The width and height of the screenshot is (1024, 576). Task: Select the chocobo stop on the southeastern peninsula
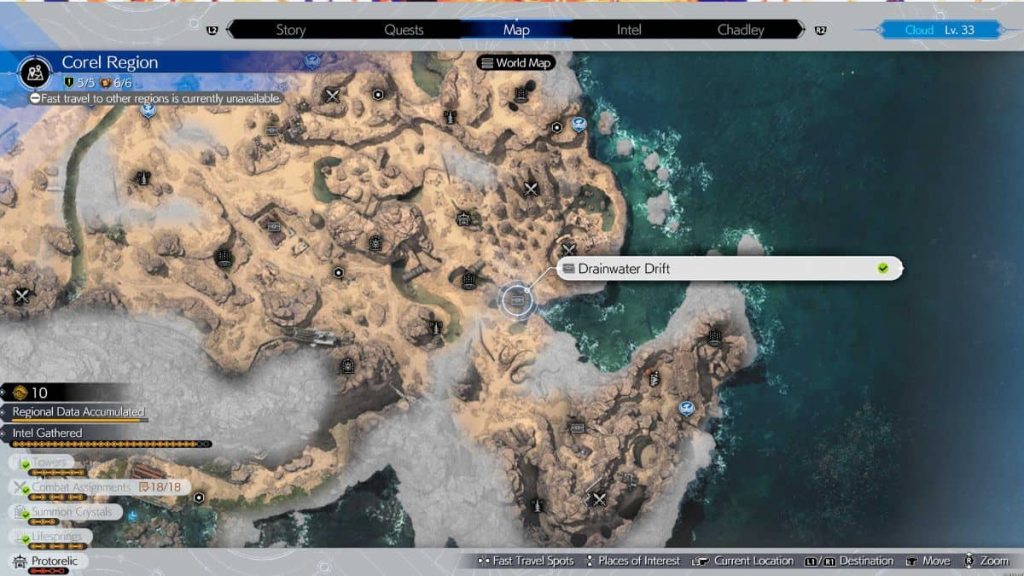pyautogui.click(x=686, y=409)
